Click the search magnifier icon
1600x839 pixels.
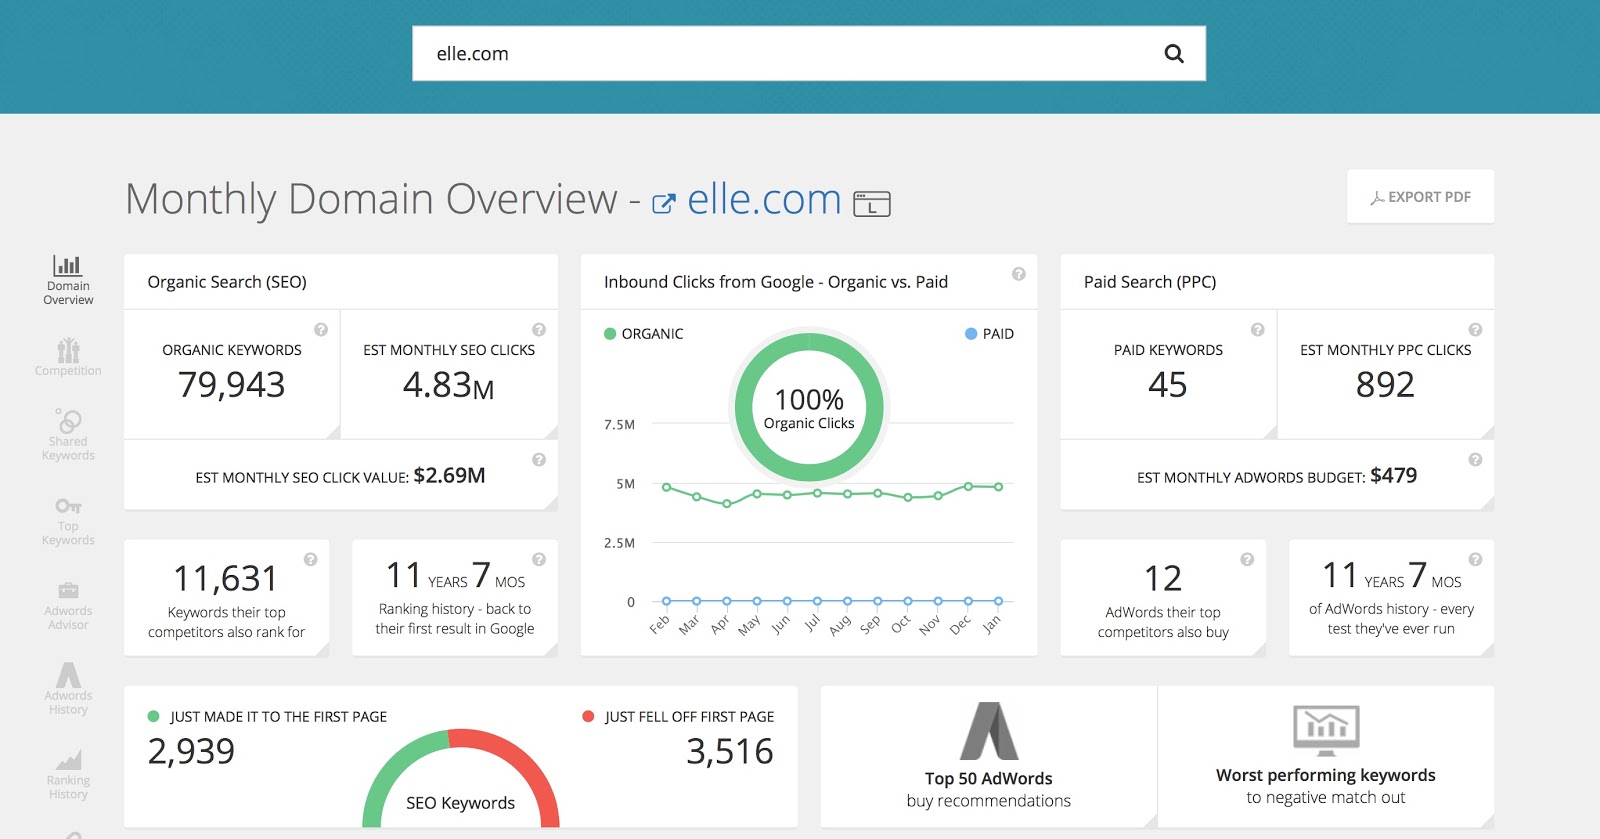pyautogui.click(x=1174, y=54)
